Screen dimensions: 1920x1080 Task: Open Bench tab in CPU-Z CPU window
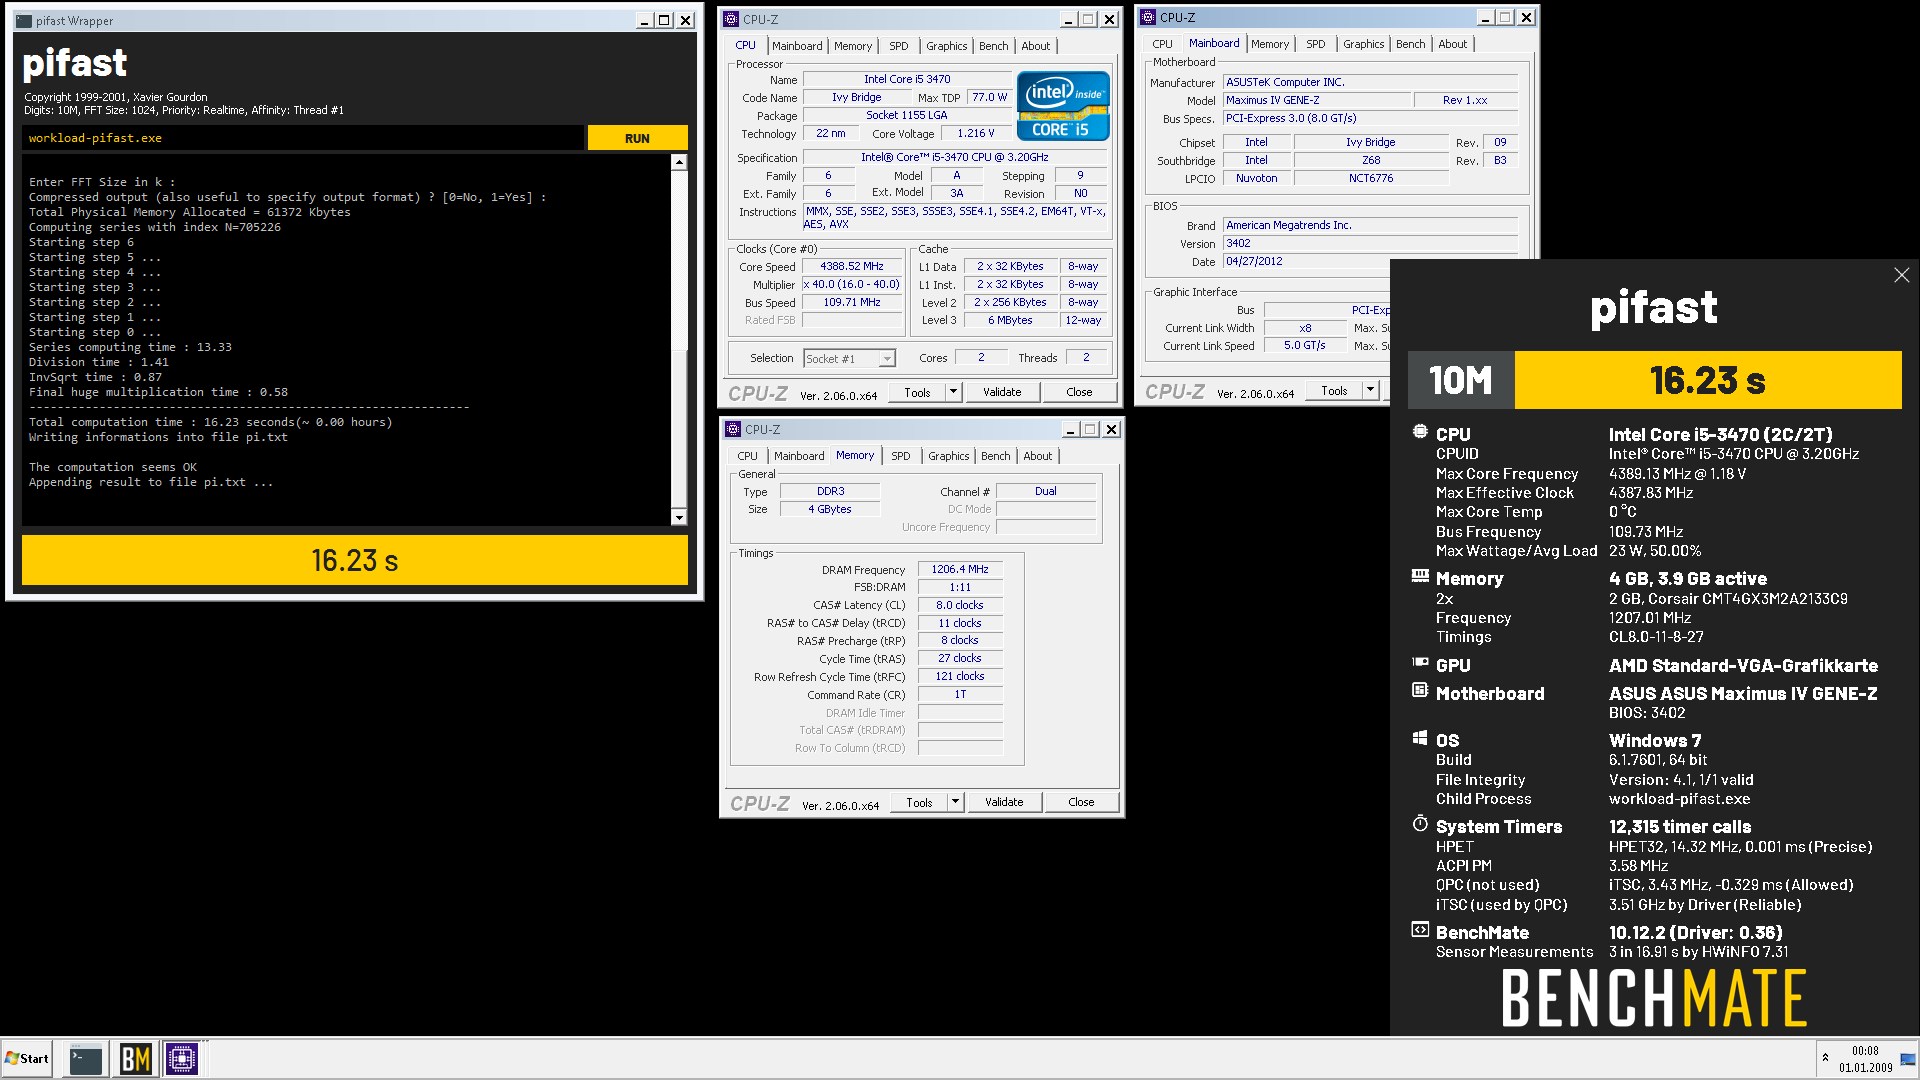pyautogui.click(x=993, y=46)
